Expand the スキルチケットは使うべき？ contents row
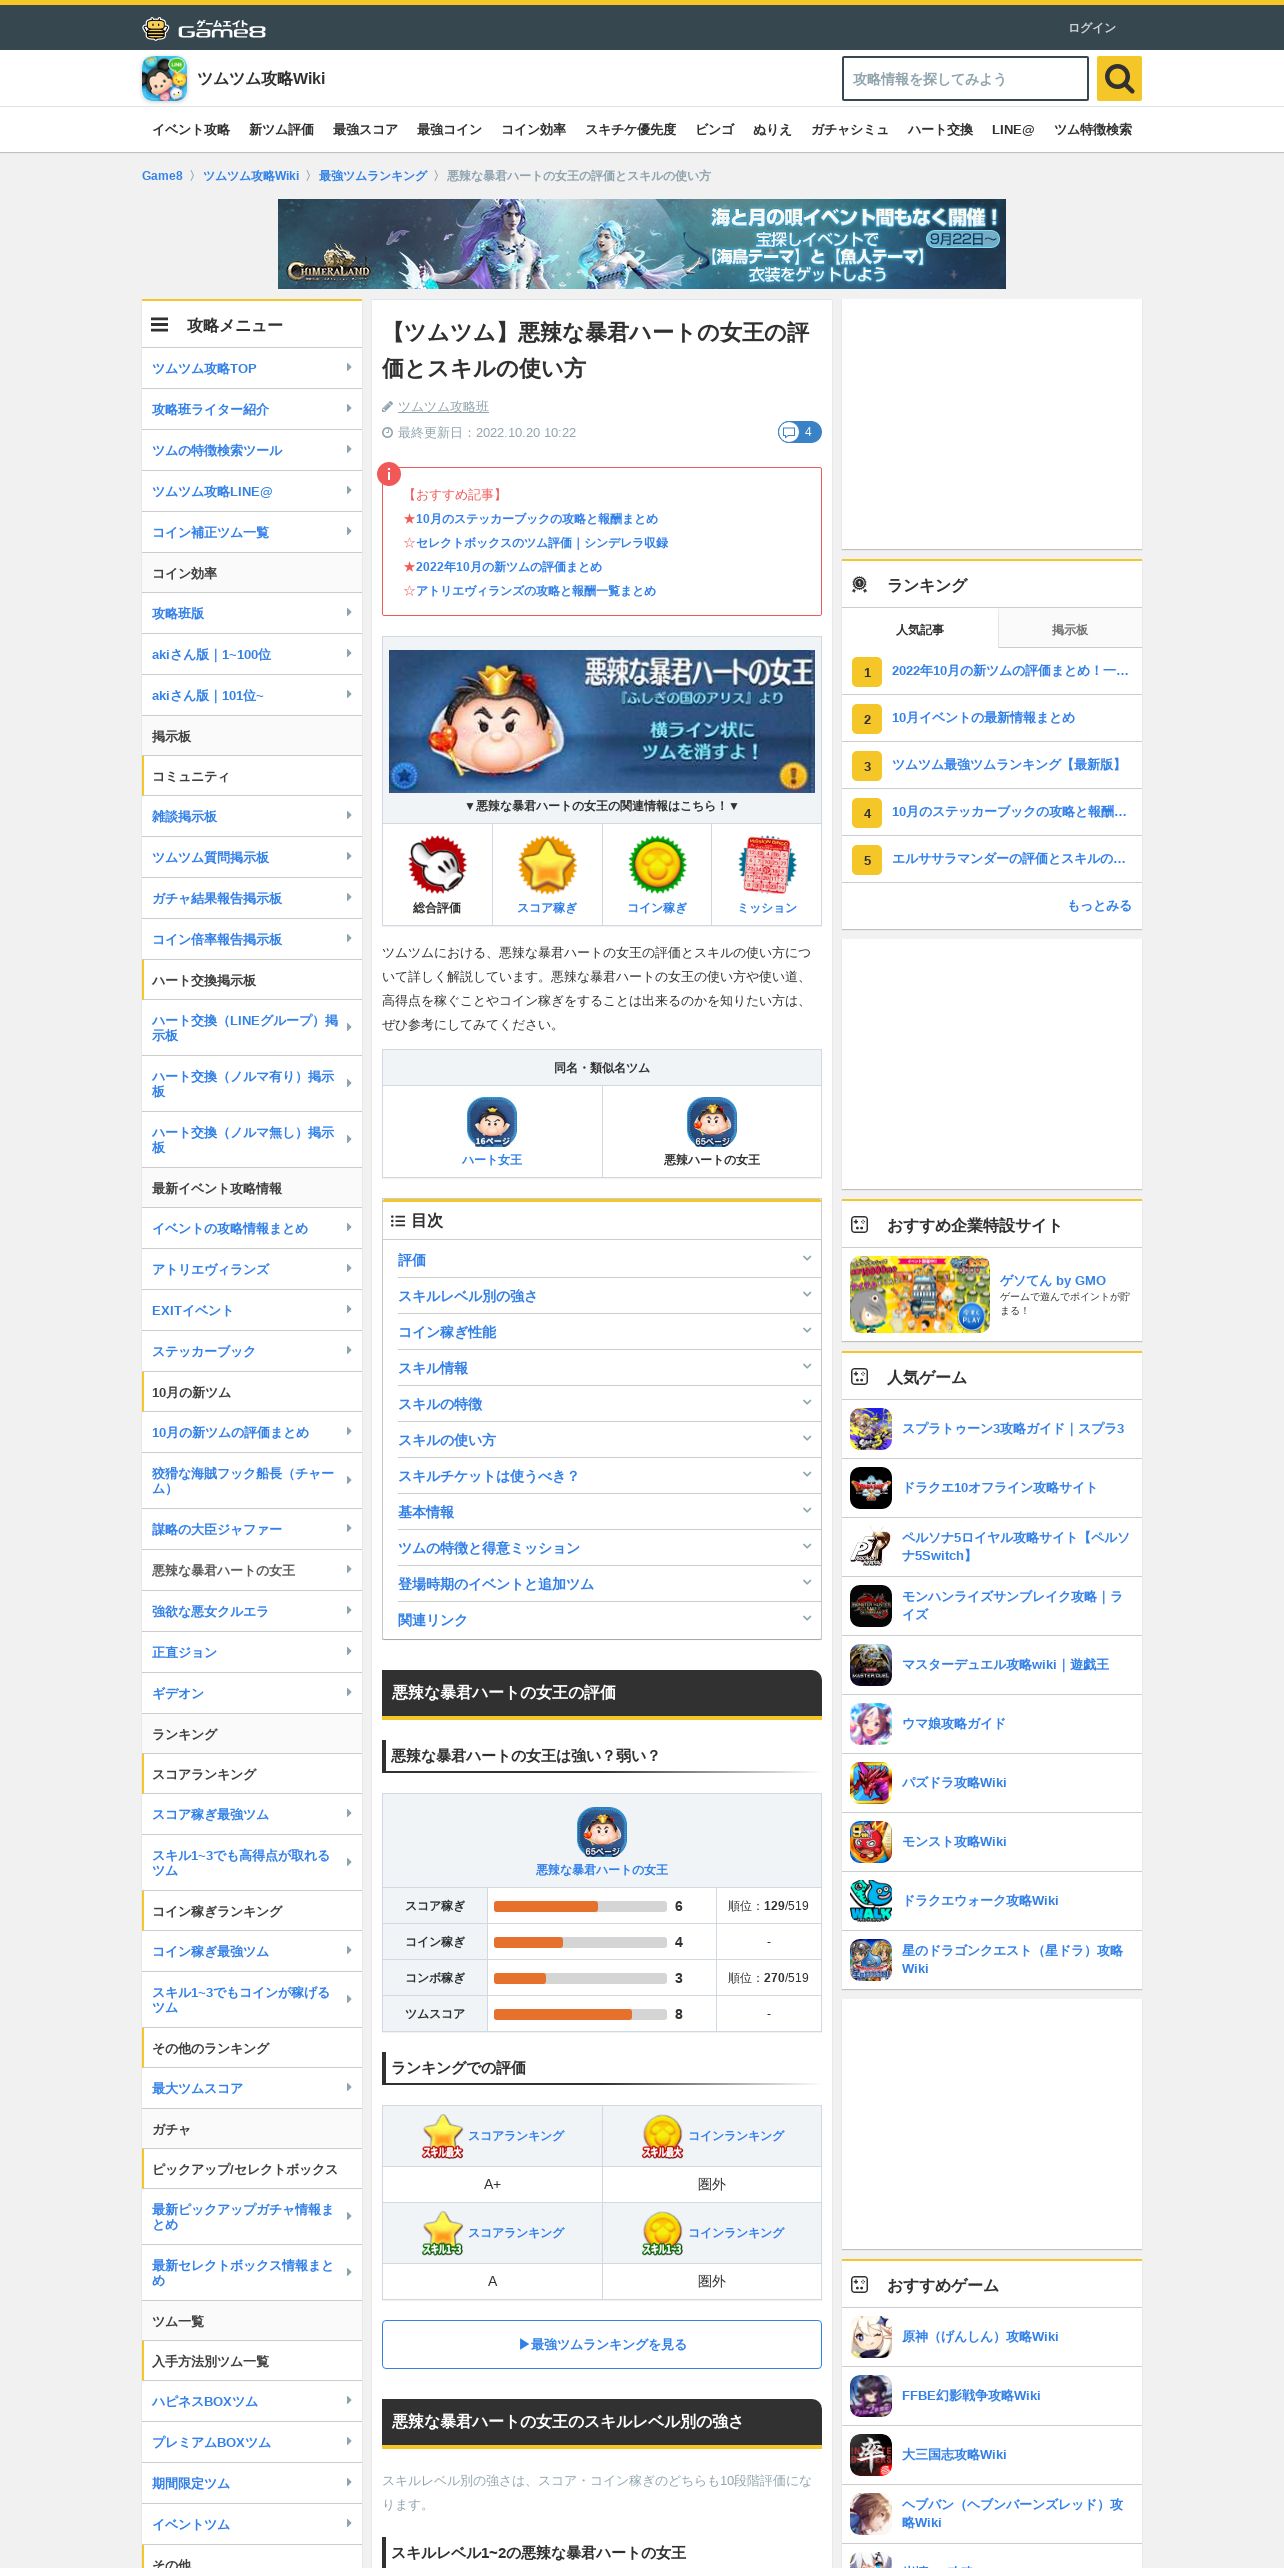This screenshot has height=2568, width=1284. coord(602,1476)
